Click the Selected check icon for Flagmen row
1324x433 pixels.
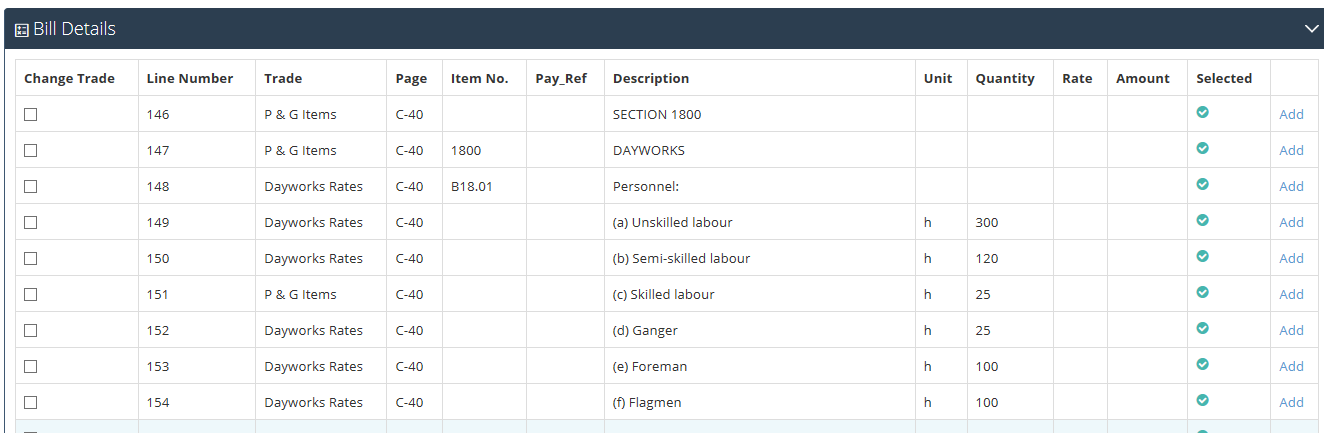[x=1203, y=400]
